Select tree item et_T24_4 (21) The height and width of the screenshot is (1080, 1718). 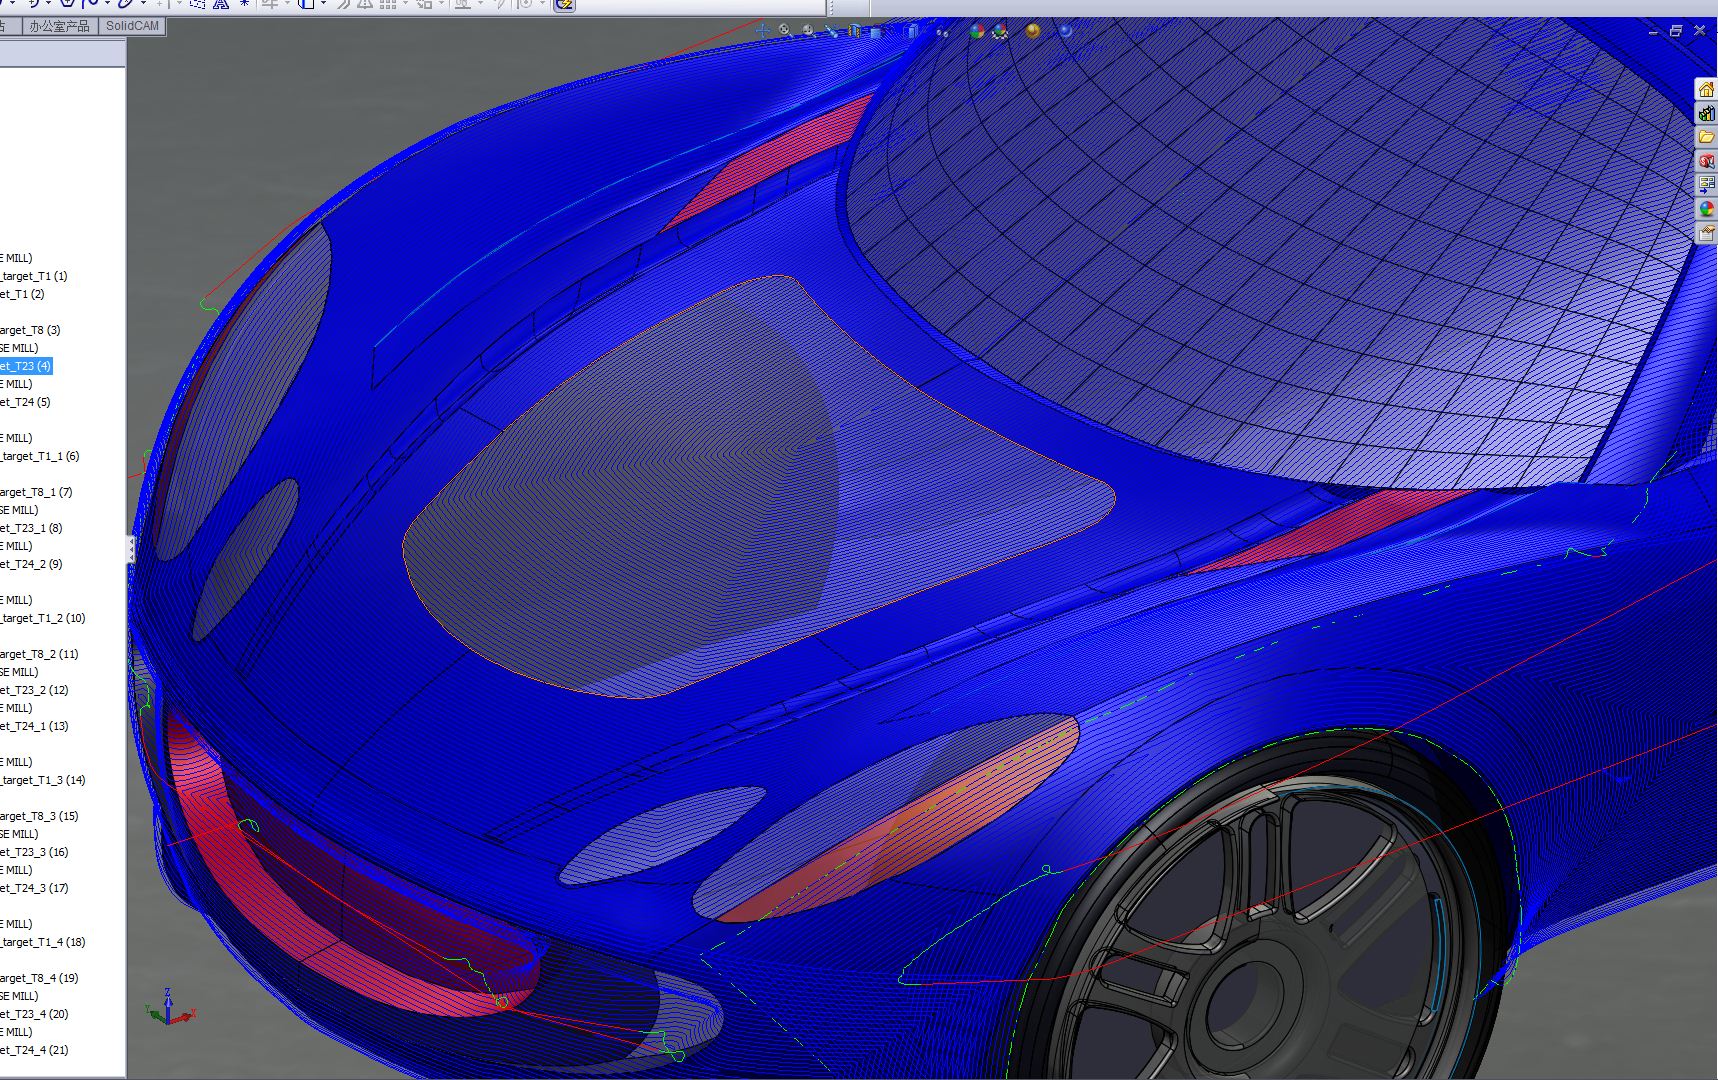[x=34, y=1050]
